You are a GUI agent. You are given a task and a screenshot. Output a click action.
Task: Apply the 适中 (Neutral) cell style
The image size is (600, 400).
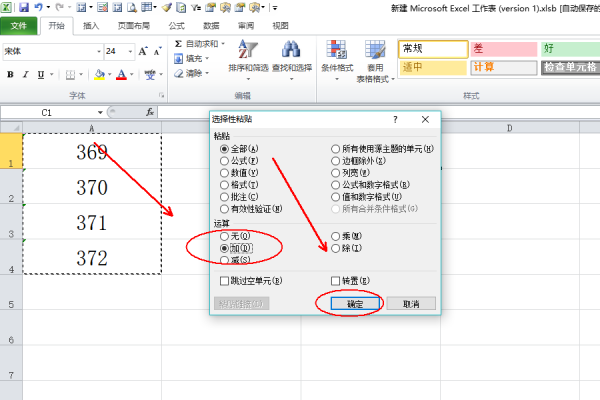pos(433,68)
